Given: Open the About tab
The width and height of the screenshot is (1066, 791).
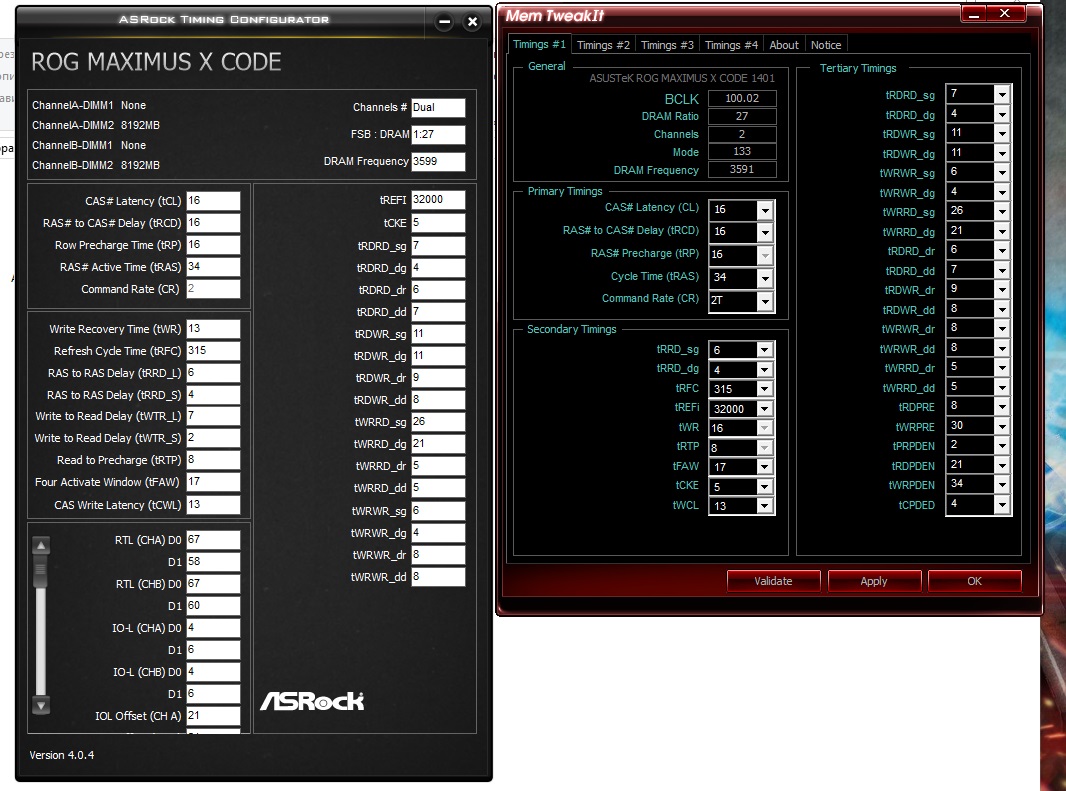Looking at the screenshot, I should 784,45.
